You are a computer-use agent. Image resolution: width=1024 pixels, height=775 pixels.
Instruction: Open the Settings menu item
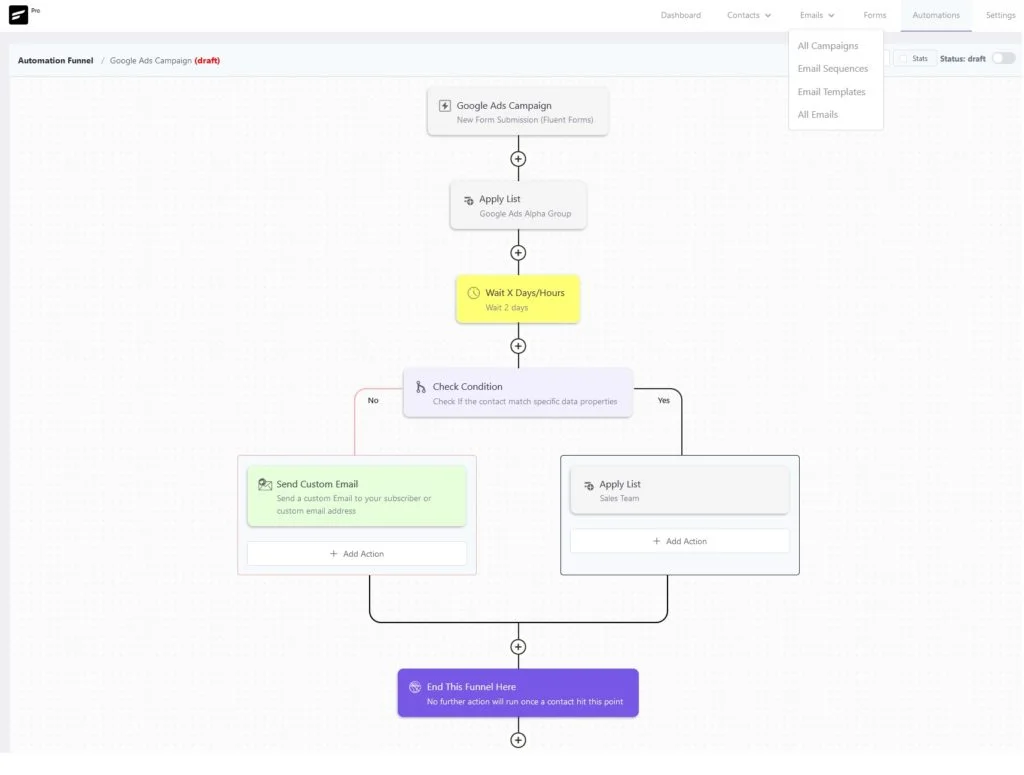click(x=1000, y=15)
